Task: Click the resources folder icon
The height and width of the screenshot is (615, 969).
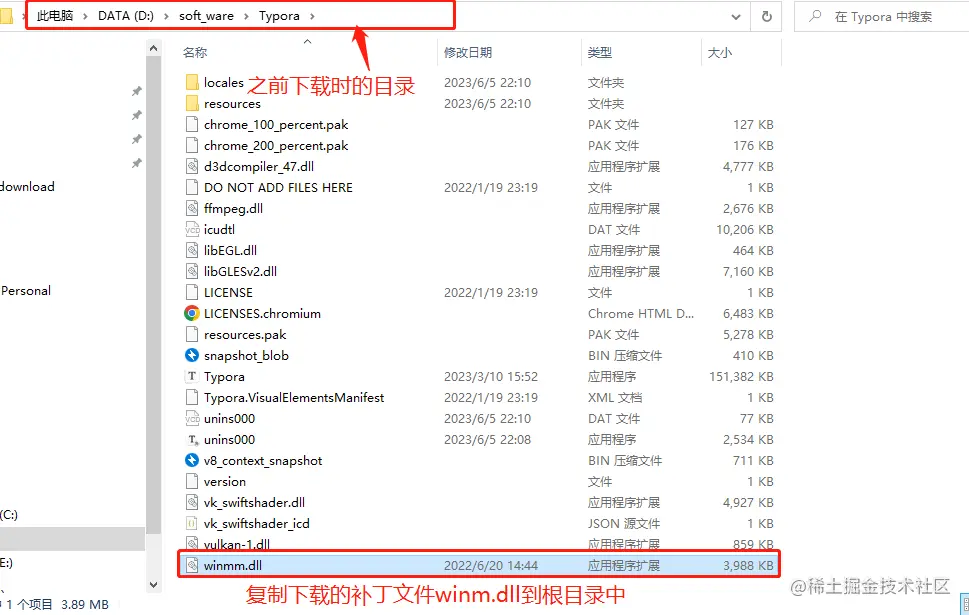Action: tap(192, 103)
